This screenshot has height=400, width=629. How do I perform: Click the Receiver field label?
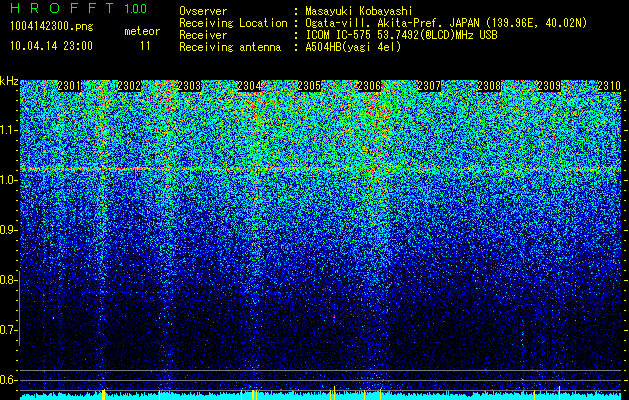click(x=203, y=35)
